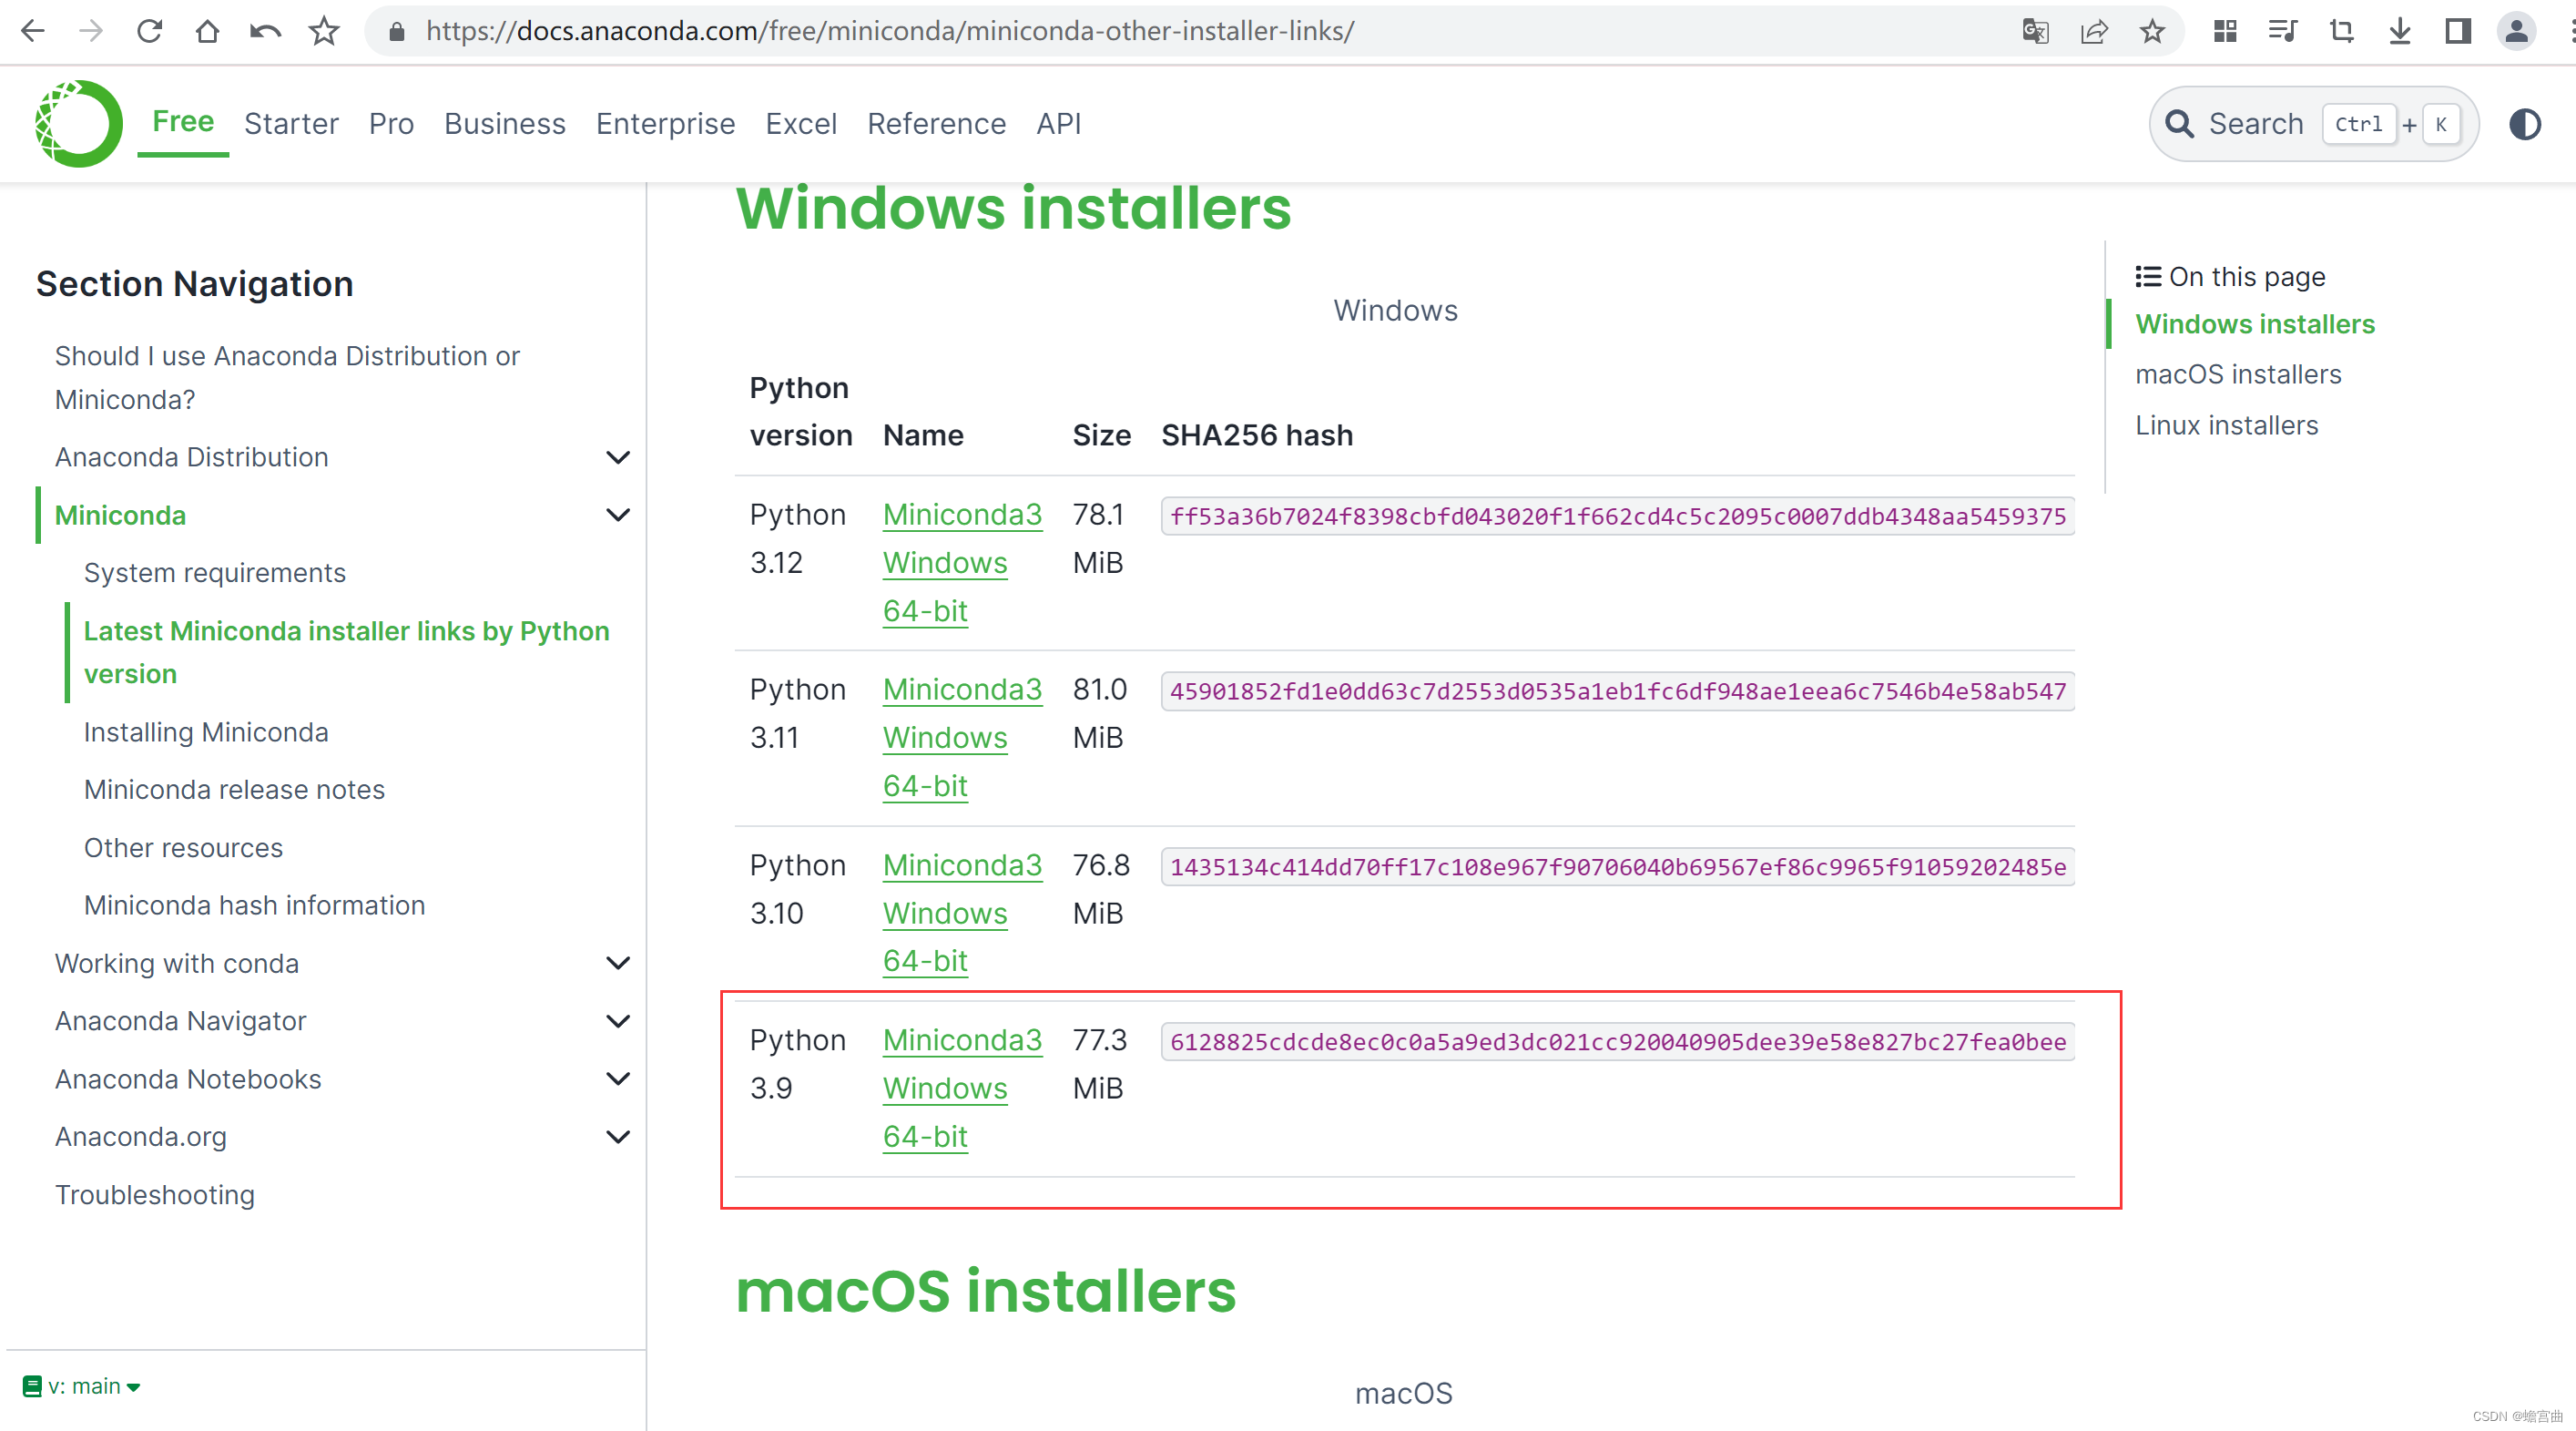Open the extensions grid icon

pos(2225,31)
